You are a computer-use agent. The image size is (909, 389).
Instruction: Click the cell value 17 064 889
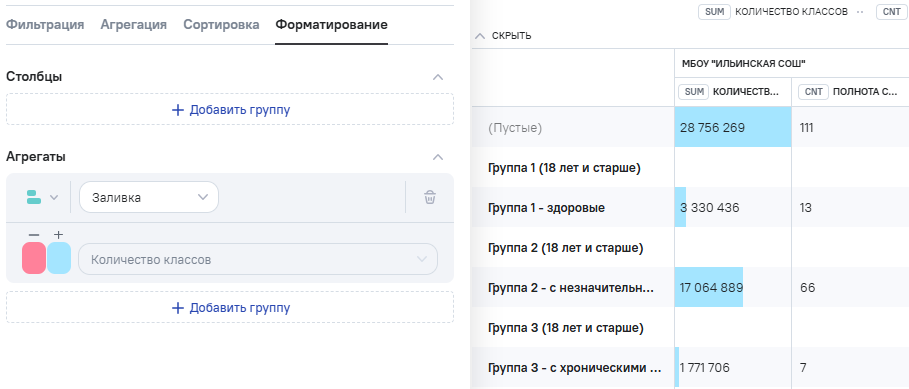coord(711,288)
